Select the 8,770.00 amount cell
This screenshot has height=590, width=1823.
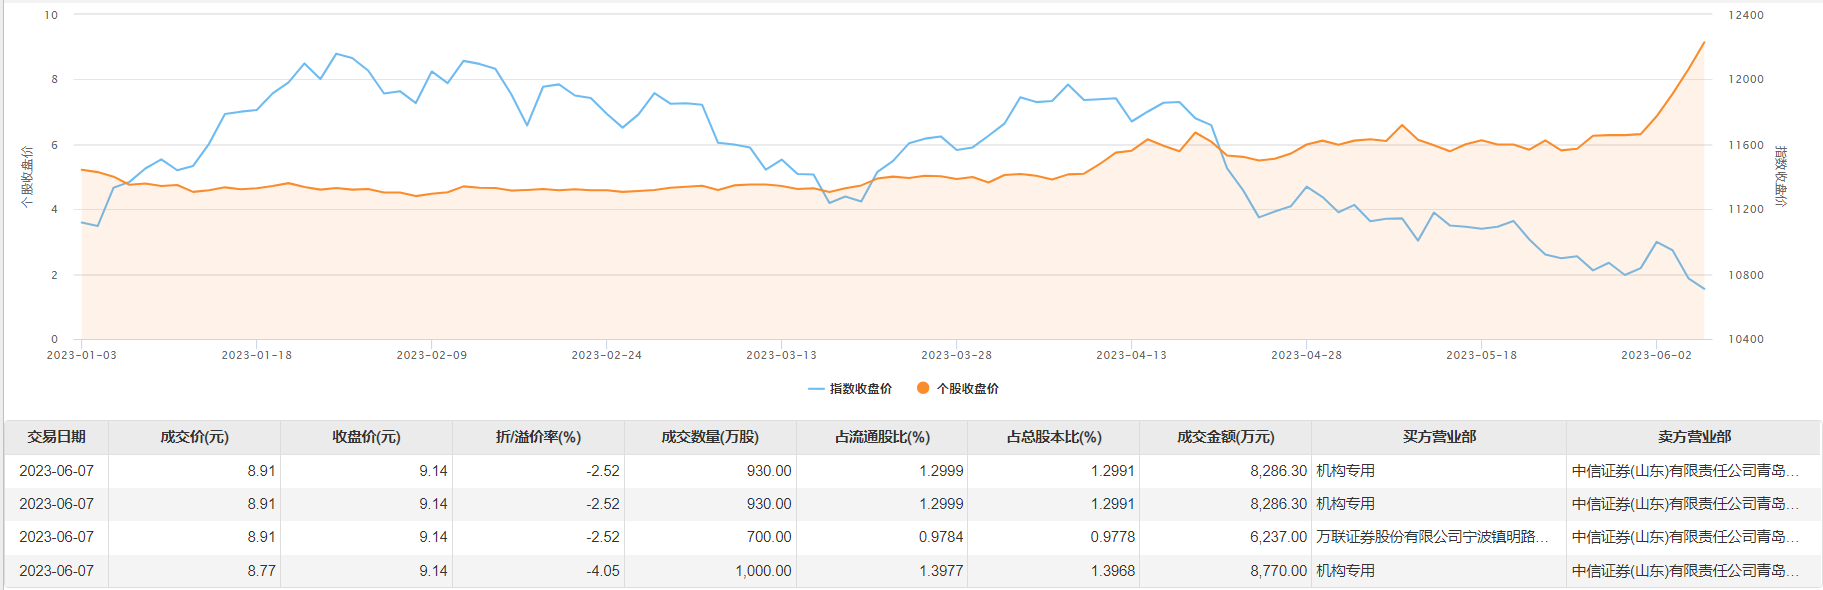tap(1278, 571)
